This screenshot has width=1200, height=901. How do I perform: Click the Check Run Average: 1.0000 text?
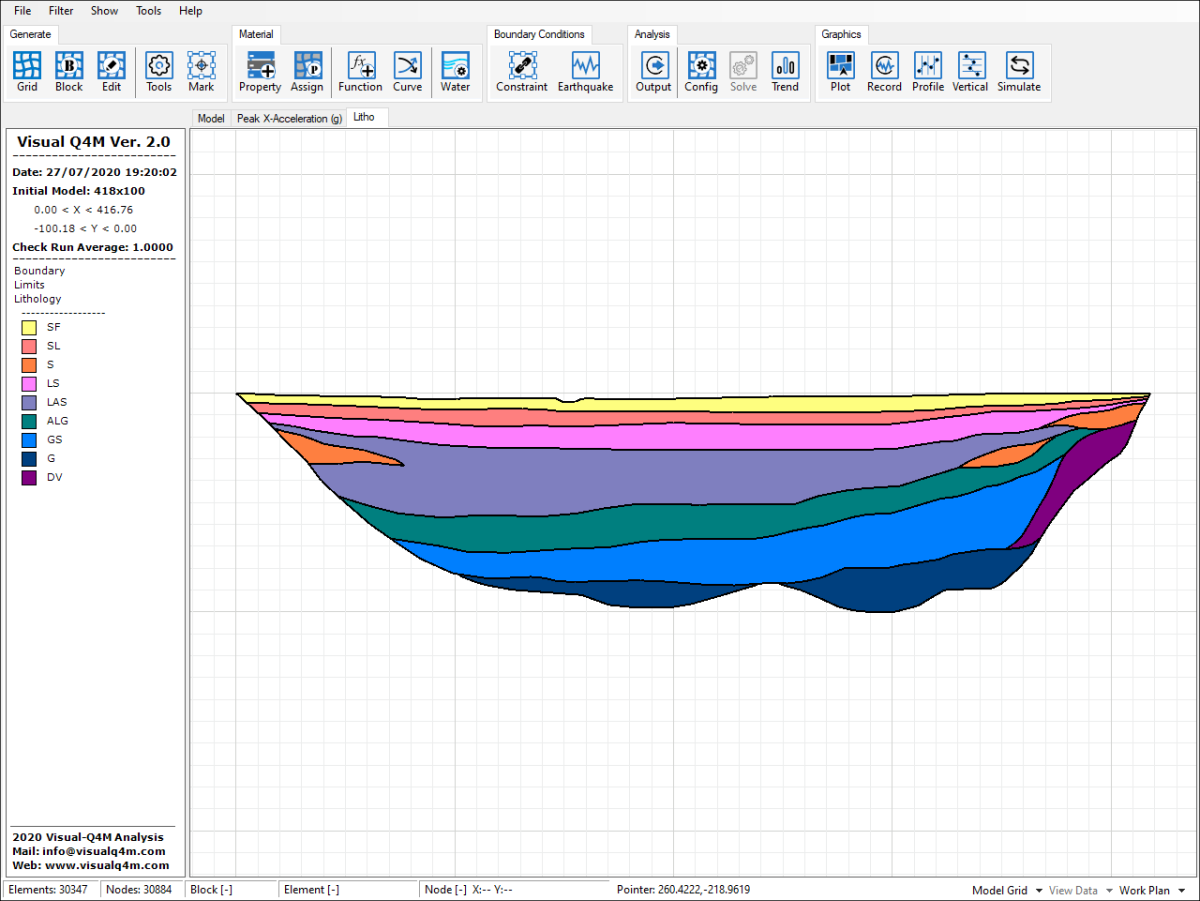tap(92, 247)
